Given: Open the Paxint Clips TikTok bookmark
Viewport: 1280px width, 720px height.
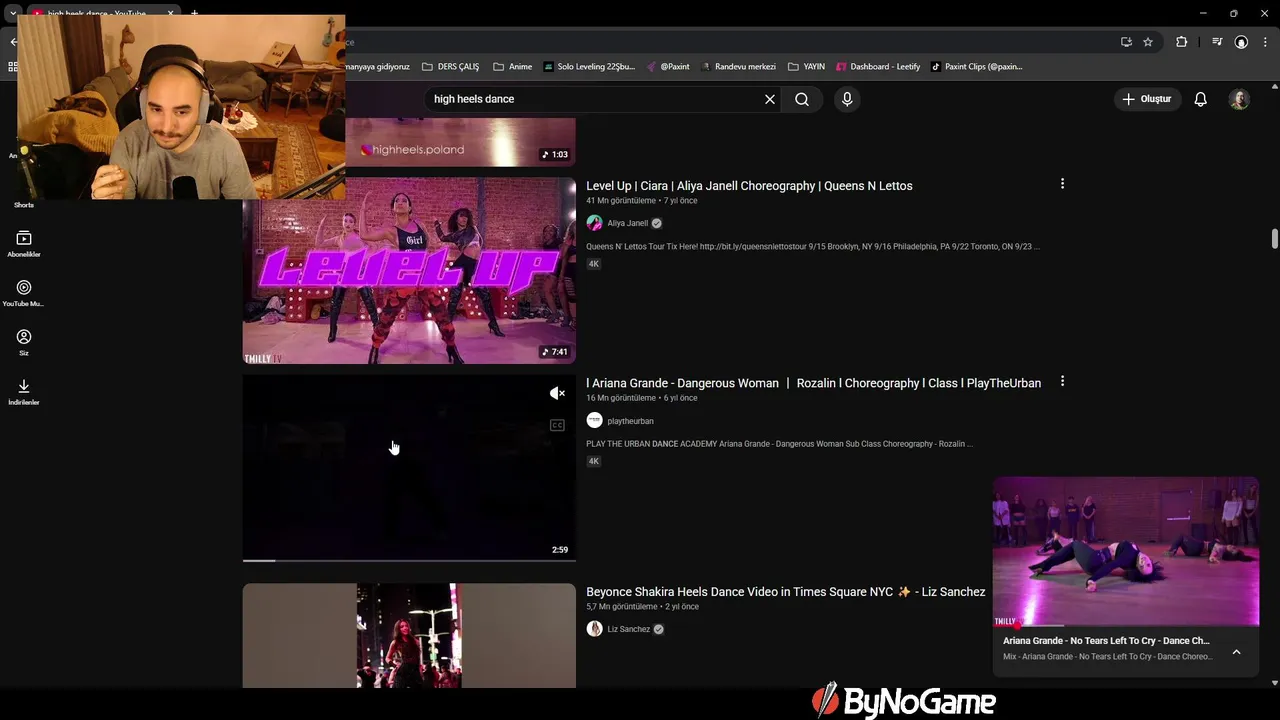Looking at the screenshot, I should 977,67.
